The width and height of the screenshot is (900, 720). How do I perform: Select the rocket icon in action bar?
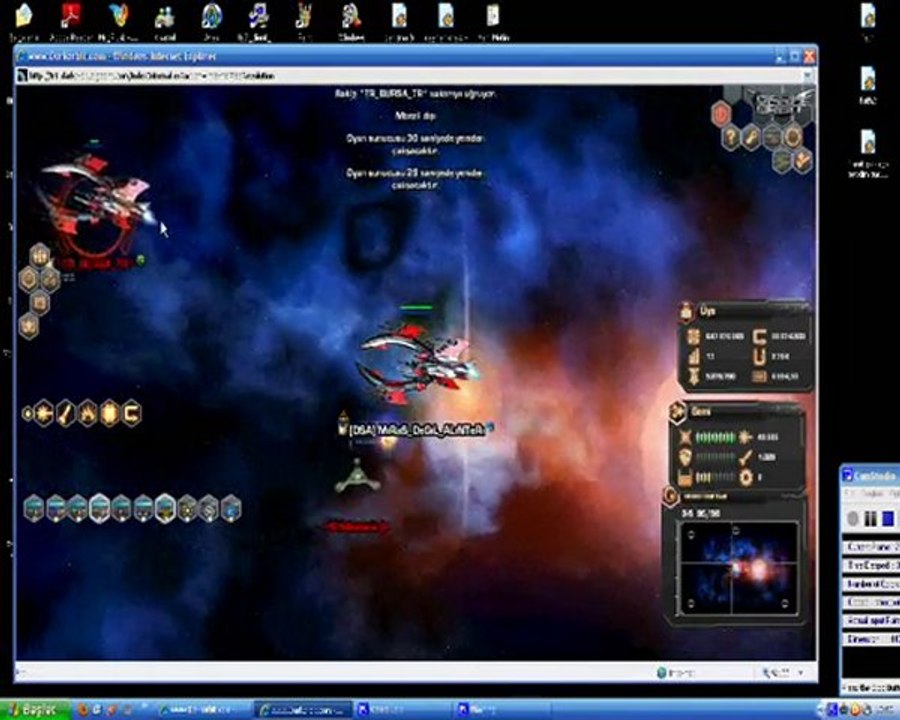pos(66,413)
